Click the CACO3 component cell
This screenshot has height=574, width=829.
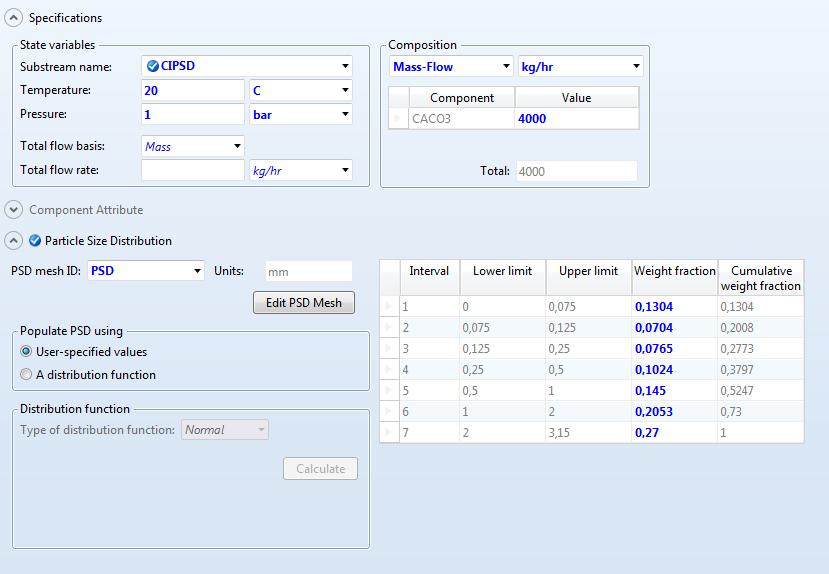pyautogui.click(x=462, y=118)
